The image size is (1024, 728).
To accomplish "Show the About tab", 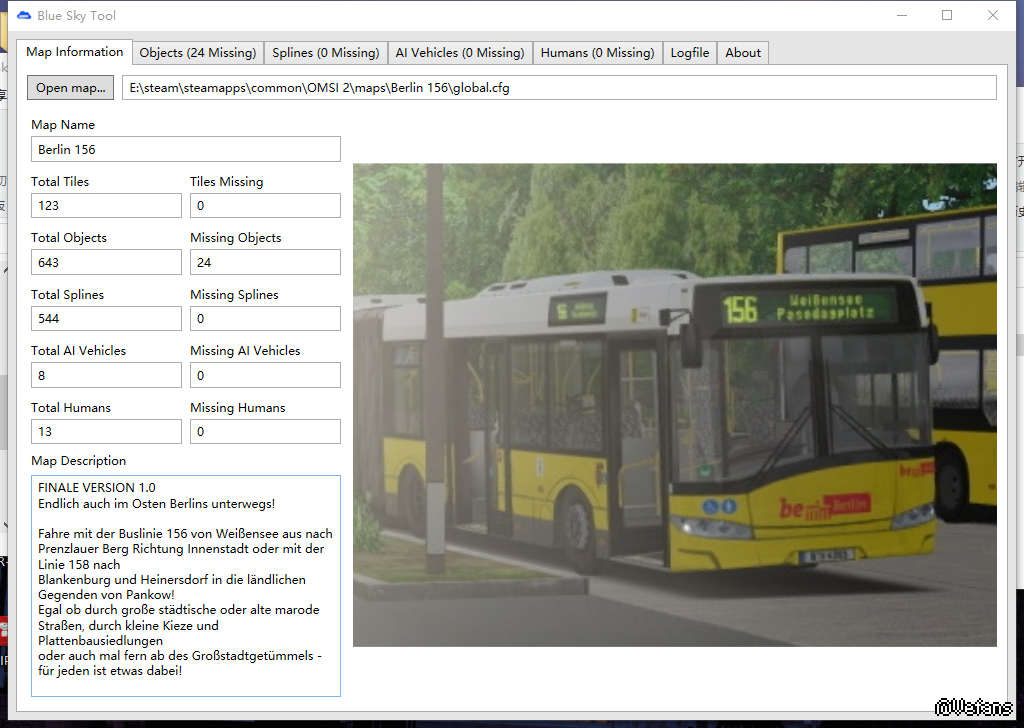I will click(x=743, y=53).
